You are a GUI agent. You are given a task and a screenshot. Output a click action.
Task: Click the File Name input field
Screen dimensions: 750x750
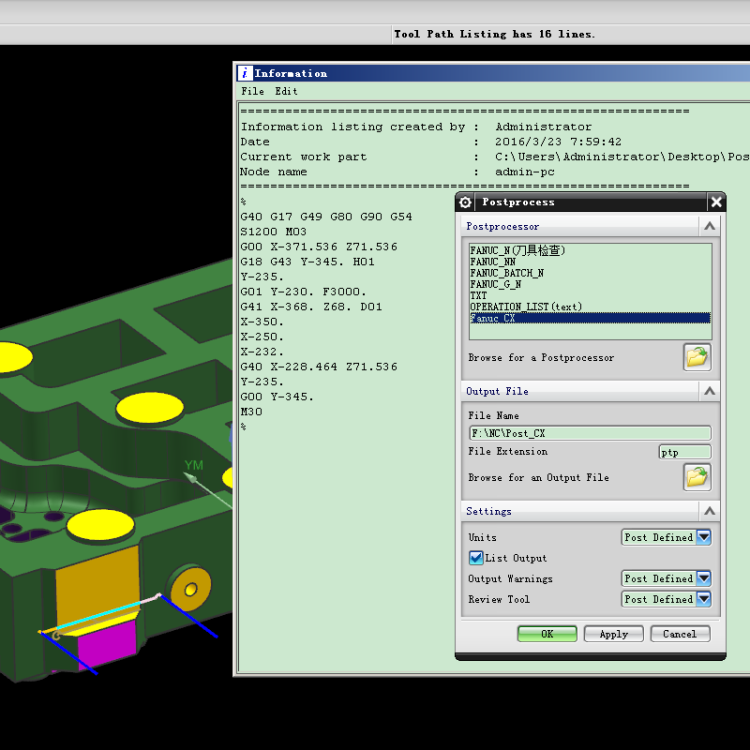point(590,433)
